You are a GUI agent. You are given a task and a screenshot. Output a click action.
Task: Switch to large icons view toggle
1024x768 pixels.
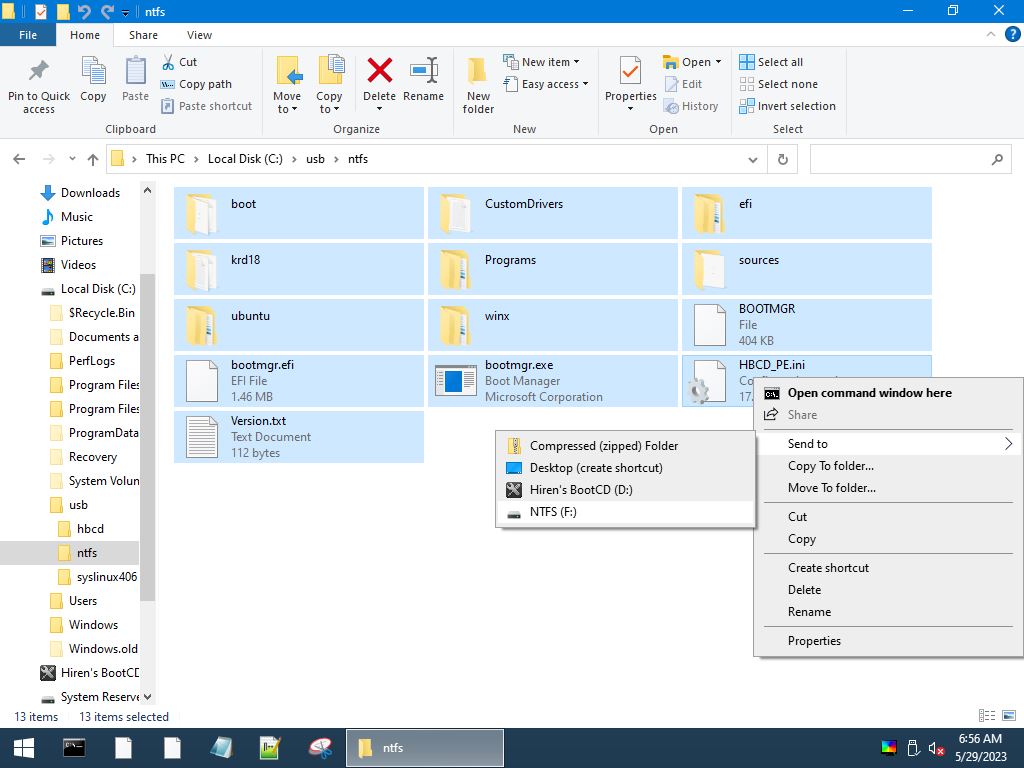click(1008, 716)
